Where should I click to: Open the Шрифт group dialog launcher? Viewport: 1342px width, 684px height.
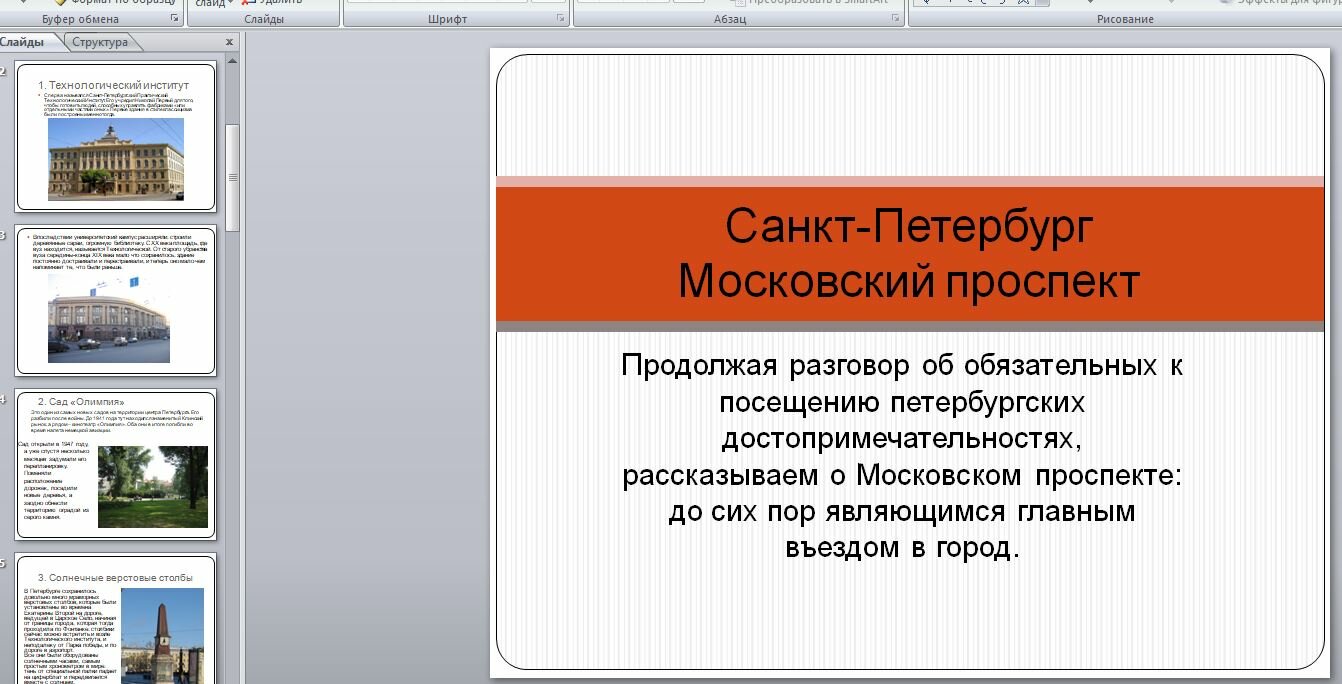click(x=560, y=19)
